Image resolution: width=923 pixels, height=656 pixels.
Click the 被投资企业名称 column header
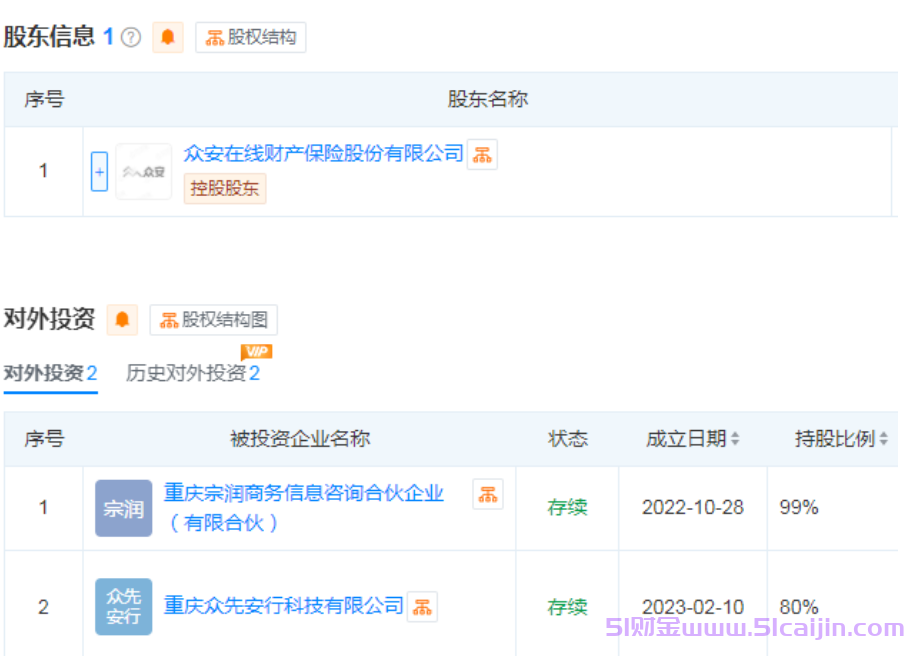point(300,439)
